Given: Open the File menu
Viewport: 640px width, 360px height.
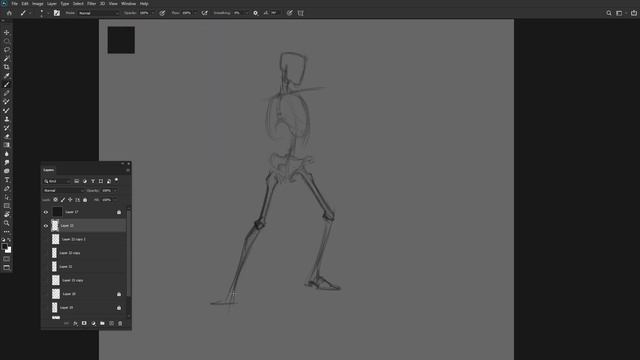Looking at the screenshot, I should pyautogui.click(x=14, y=4).
